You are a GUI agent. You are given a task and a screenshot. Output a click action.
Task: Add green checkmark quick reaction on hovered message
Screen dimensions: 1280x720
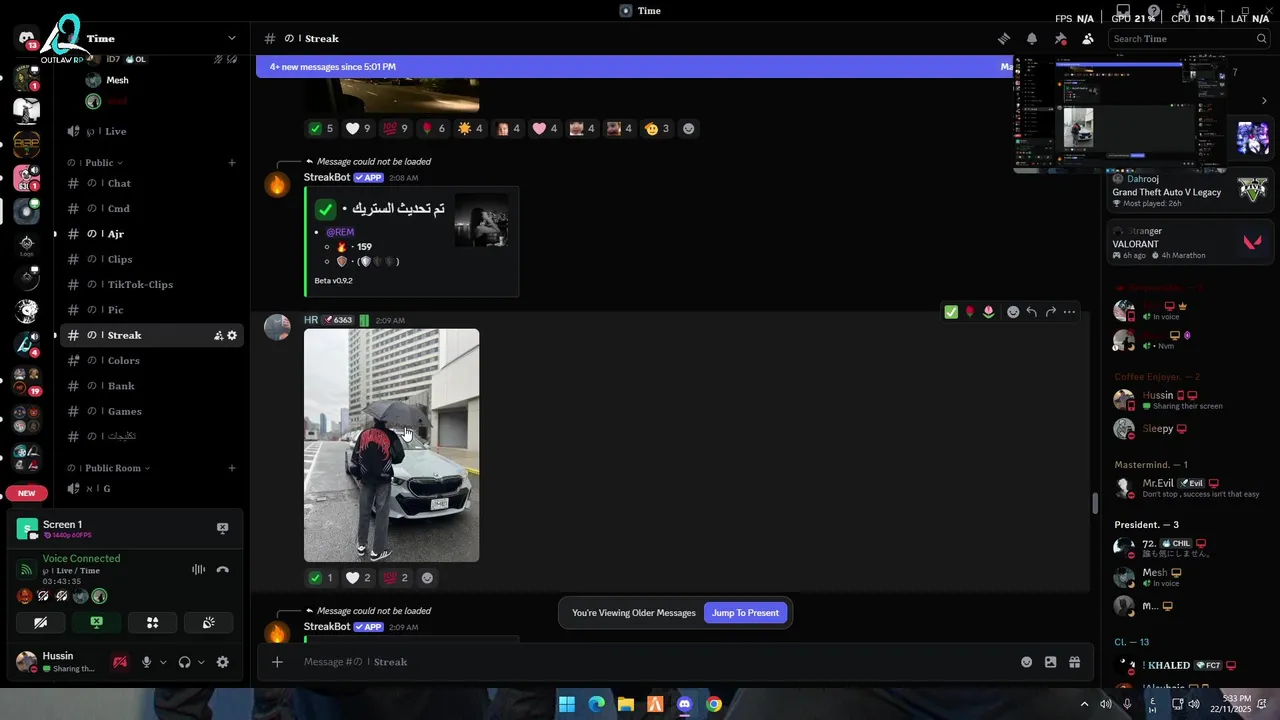click(951, 312)
